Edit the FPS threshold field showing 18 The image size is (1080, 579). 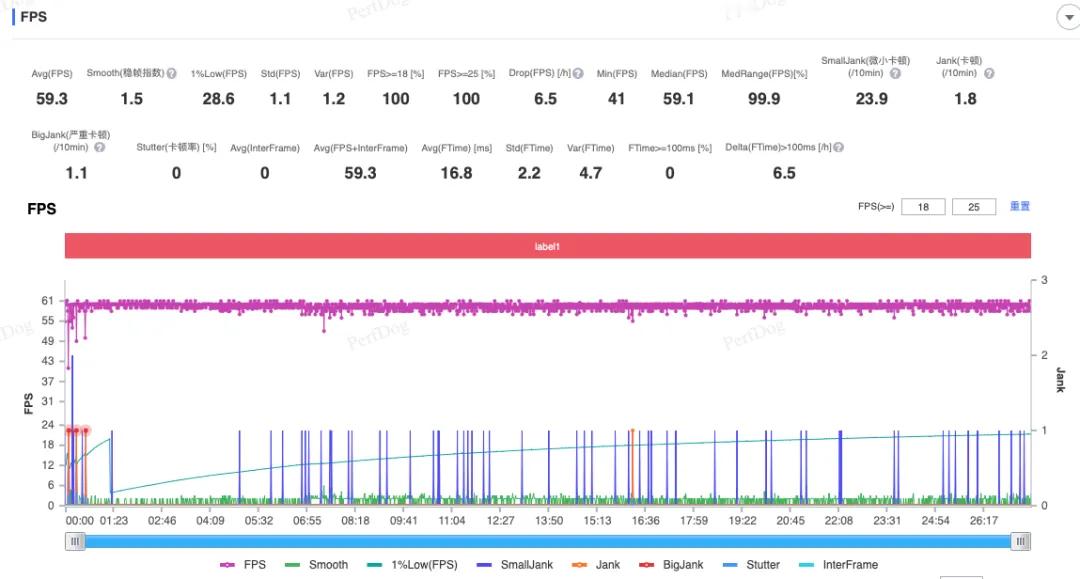pyautogui.click(x=923, y=207)
